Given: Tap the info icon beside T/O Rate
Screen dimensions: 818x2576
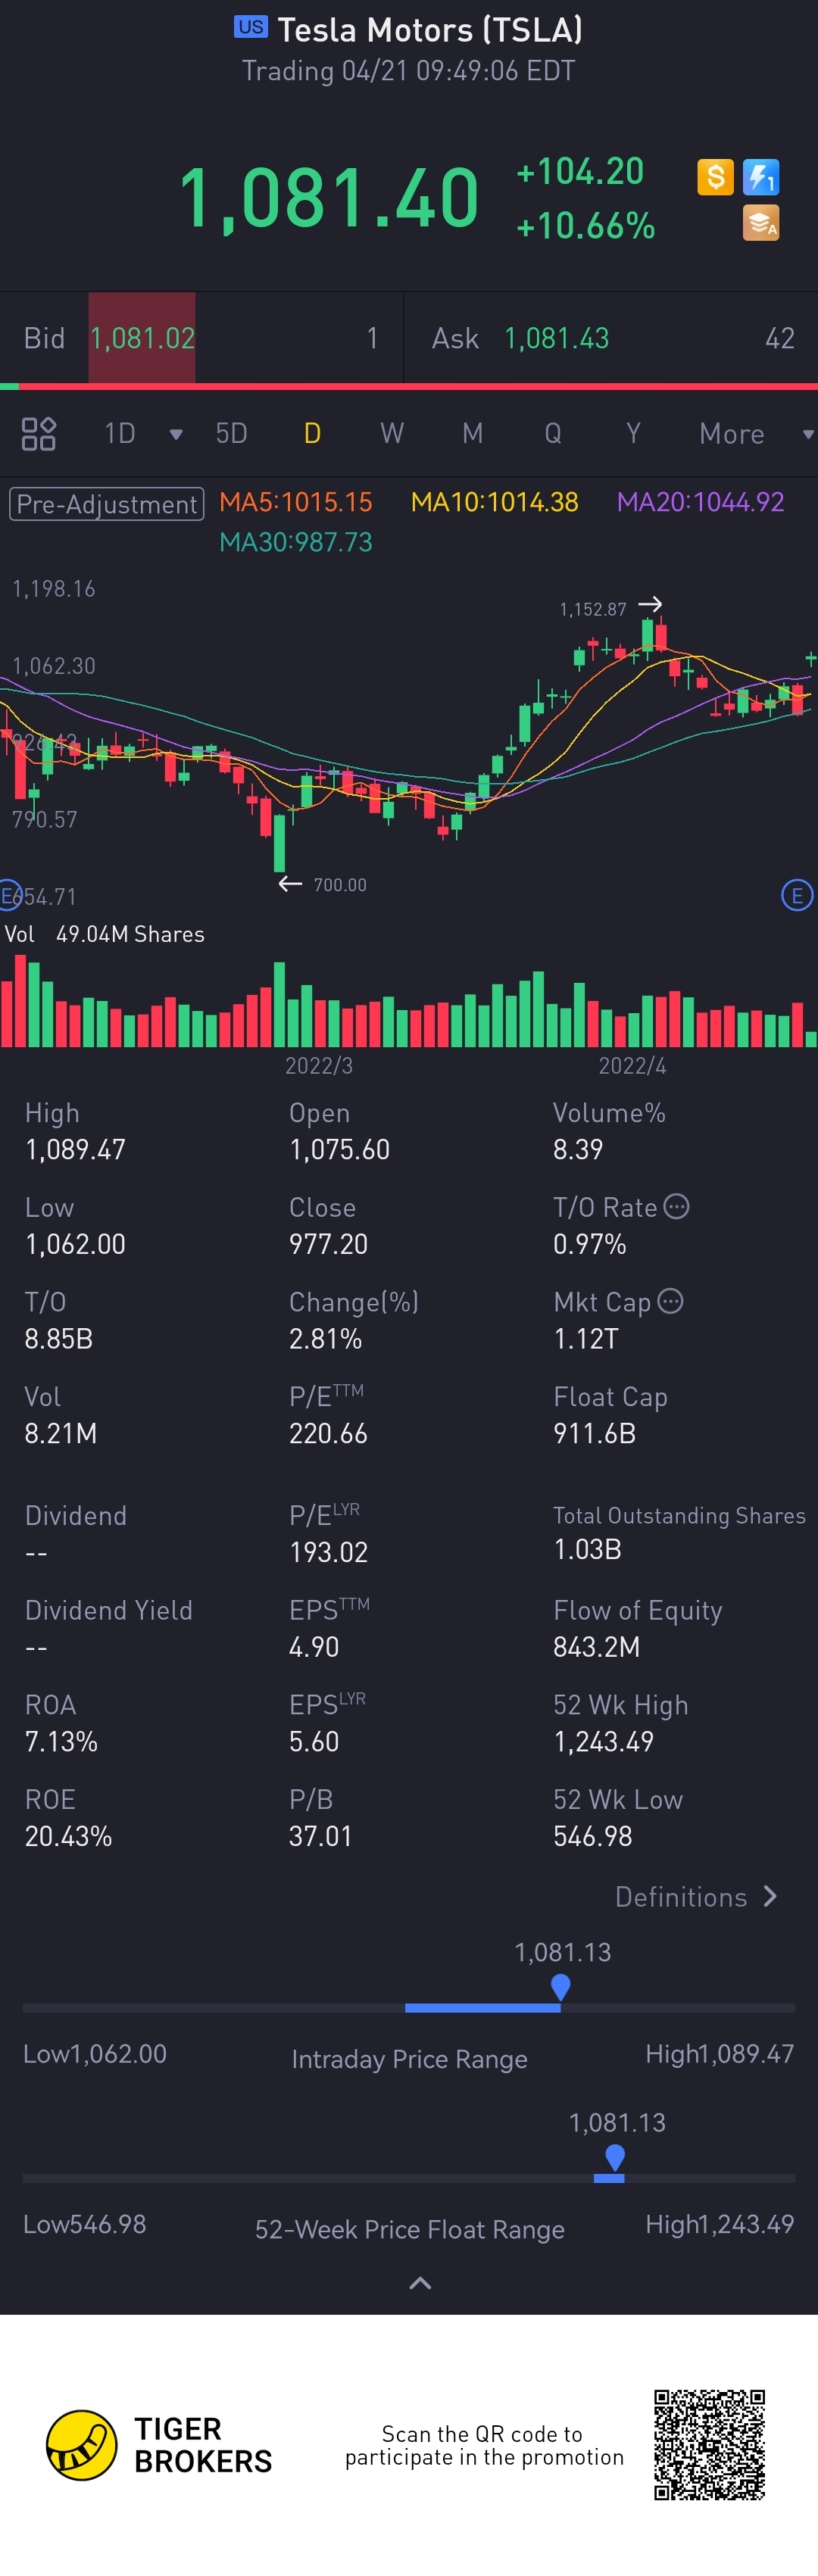Looking at the screenshot, I should click(x=677, y=1207).
